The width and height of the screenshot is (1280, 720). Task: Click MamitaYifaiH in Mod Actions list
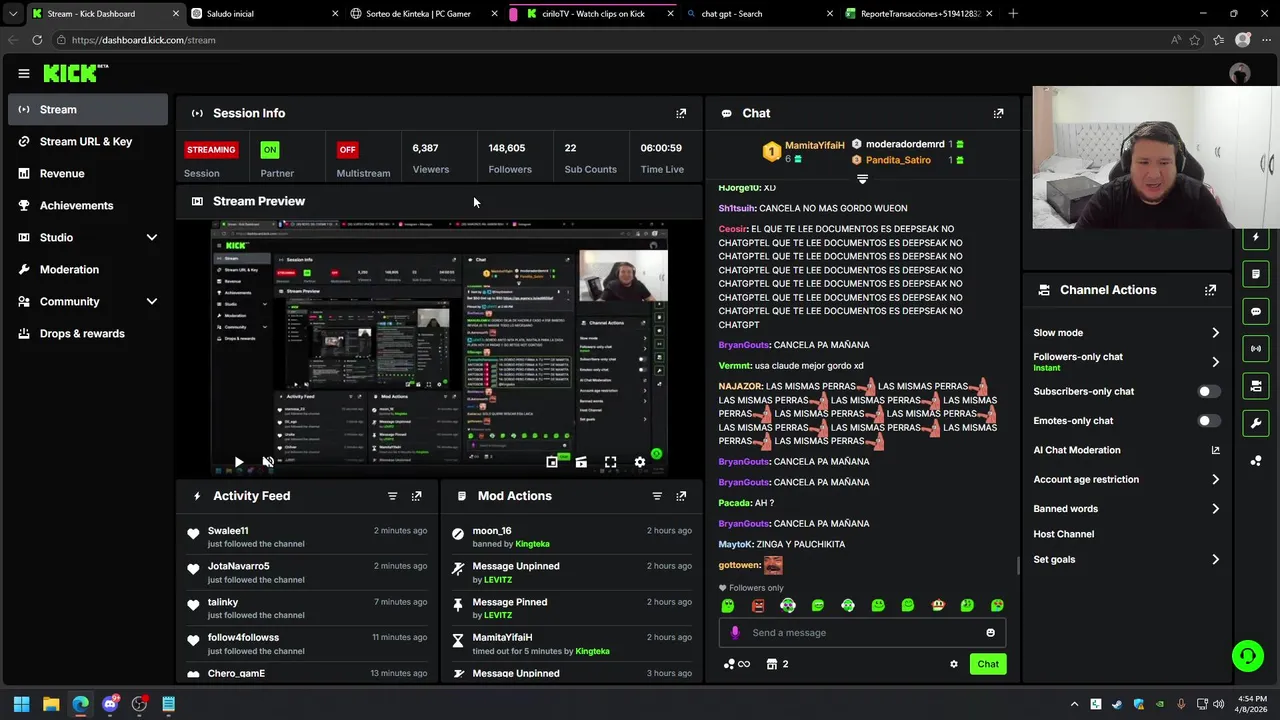502,637
